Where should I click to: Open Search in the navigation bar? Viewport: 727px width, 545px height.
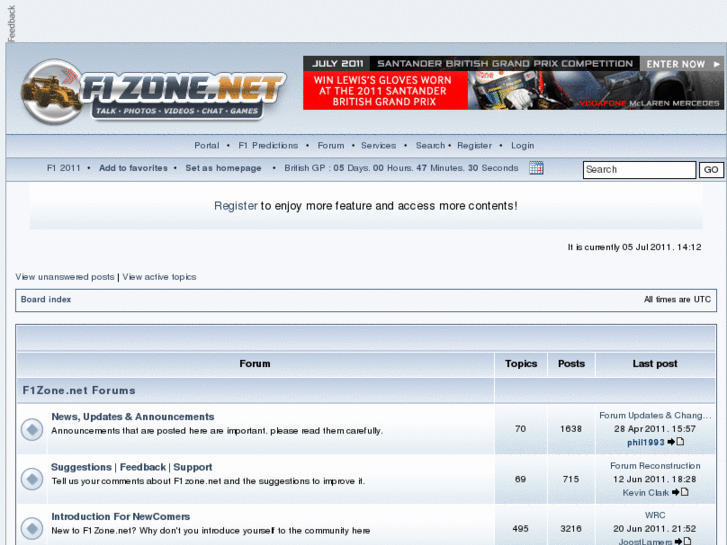point(430,145)
